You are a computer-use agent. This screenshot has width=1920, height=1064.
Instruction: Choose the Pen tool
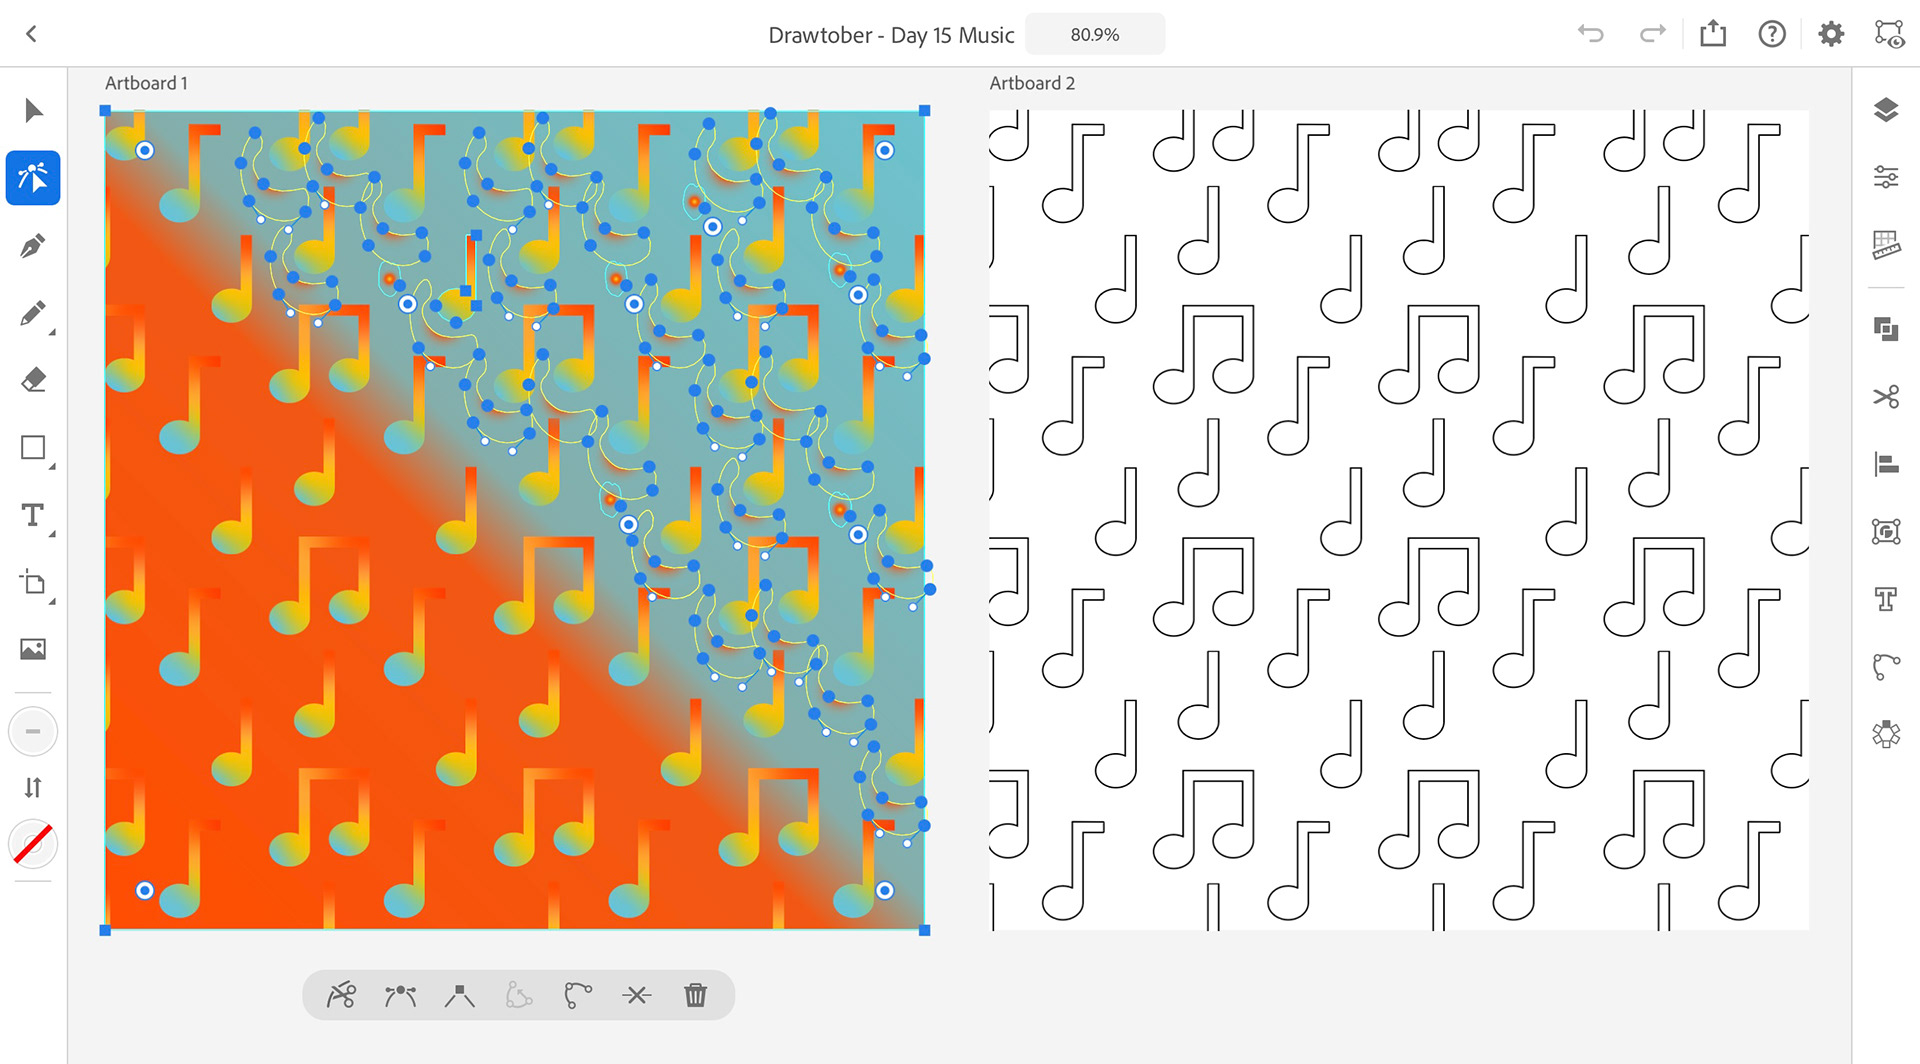pos(33,246)
